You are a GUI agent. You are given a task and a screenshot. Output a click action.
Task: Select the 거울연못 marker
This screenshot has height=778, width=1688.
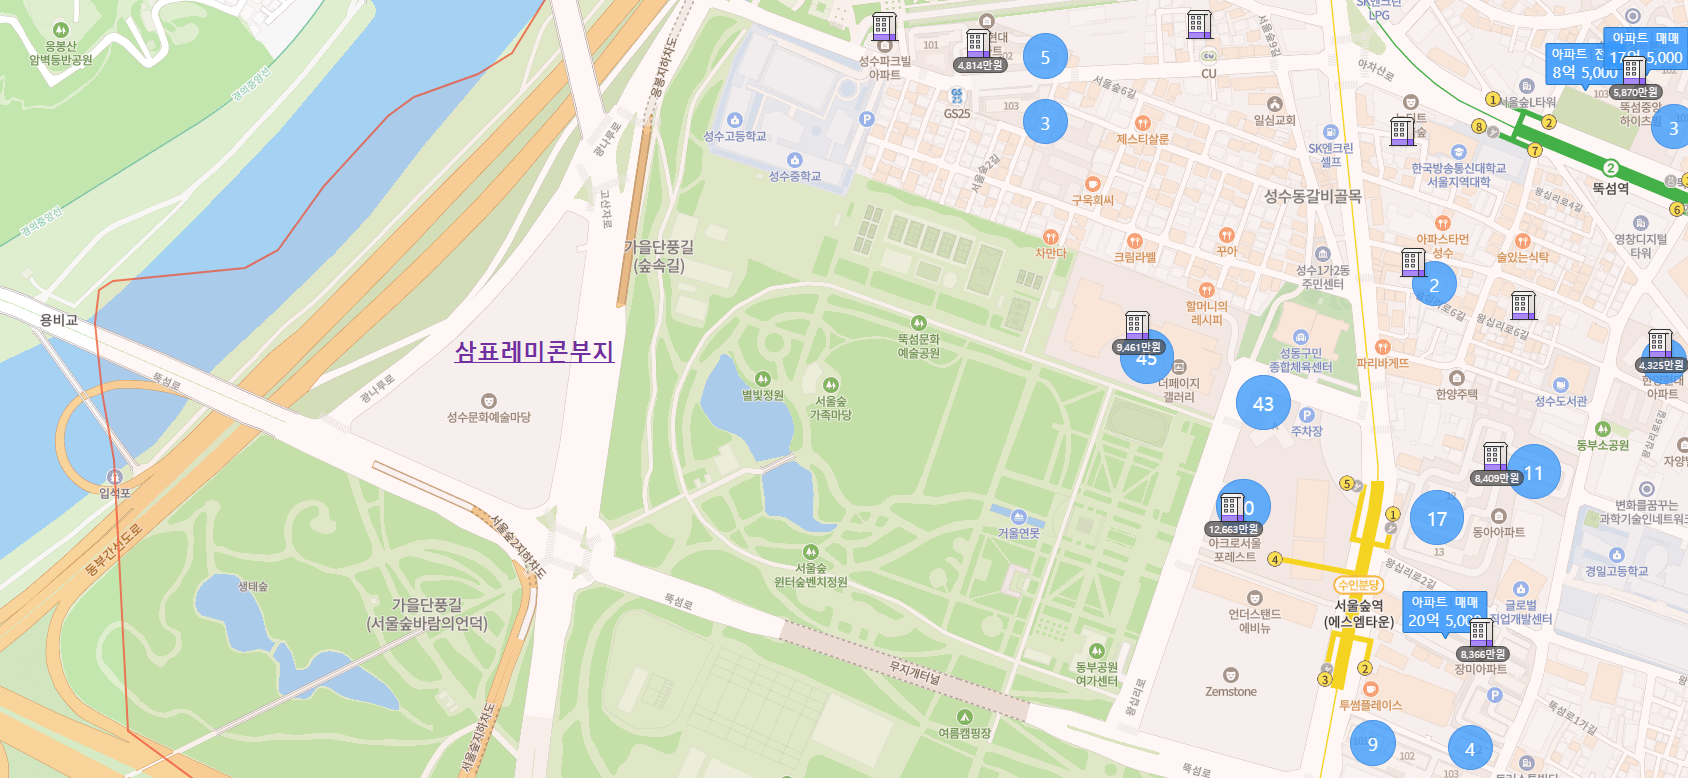[1018, 517]
